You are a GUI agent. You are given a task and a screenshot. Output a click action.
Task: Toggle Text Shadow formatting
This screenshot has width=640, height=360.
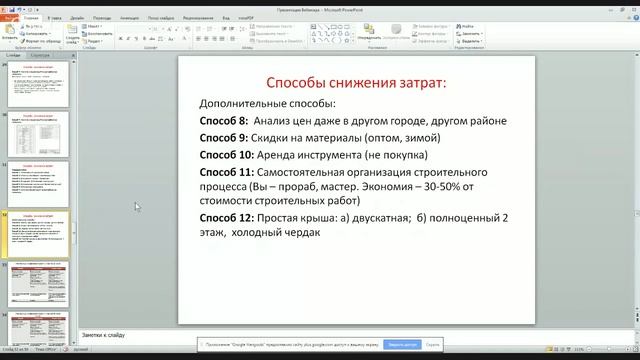[x=144, y=38]
